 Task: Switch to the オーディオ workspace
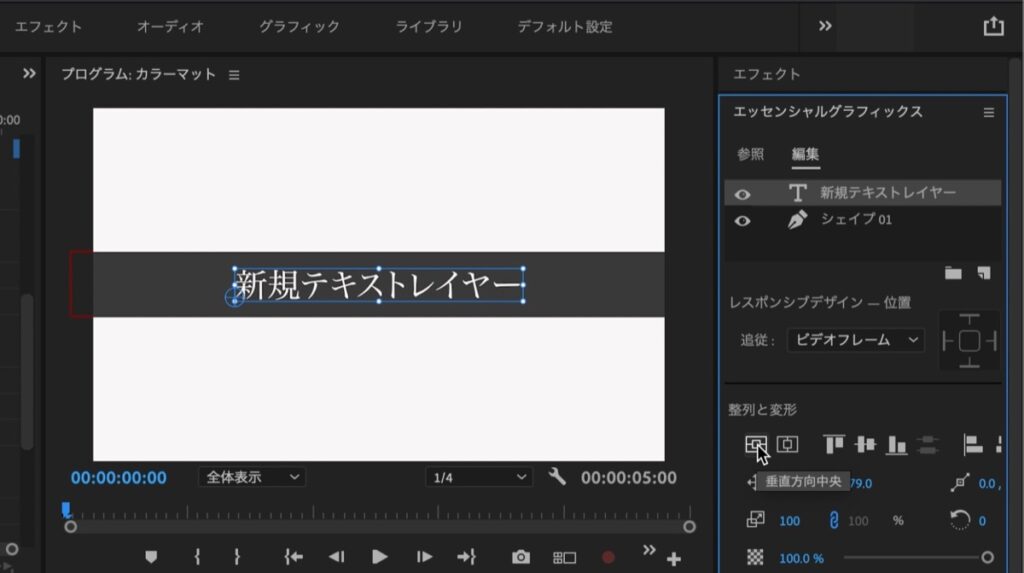point(170,27)
